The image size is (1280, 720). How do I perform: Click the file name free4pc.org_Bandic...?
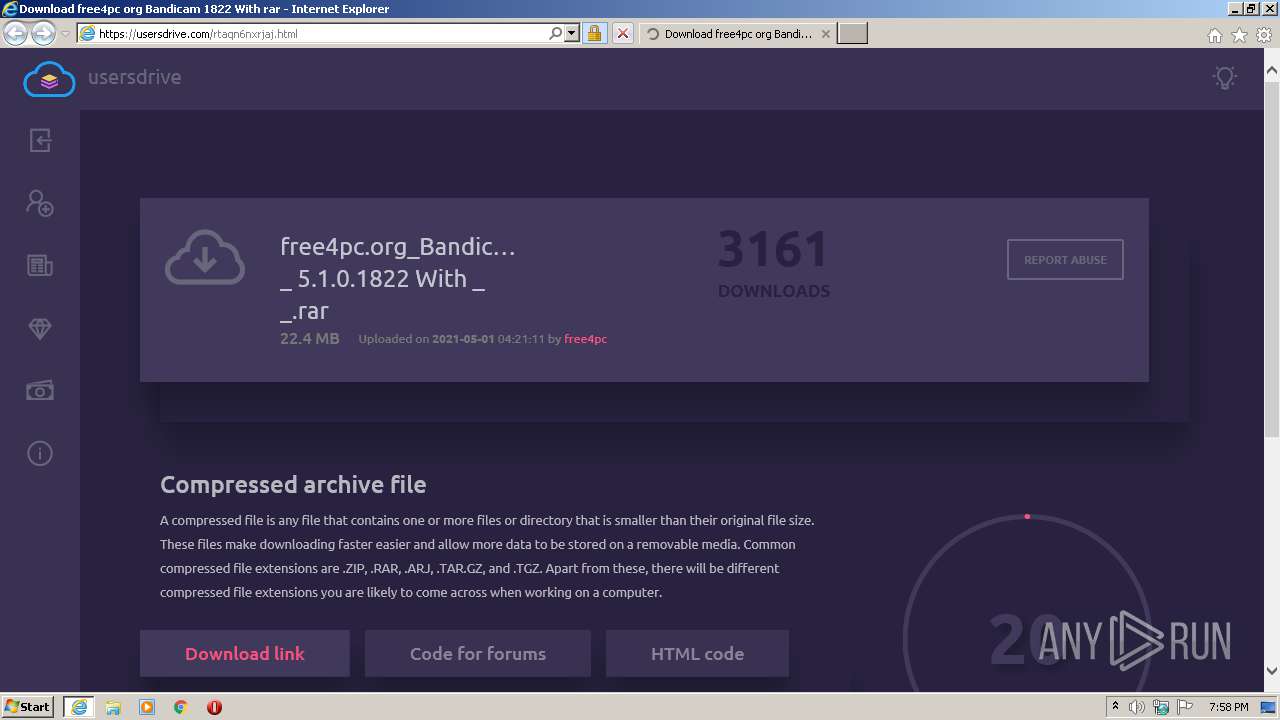[x=398, y=278]
